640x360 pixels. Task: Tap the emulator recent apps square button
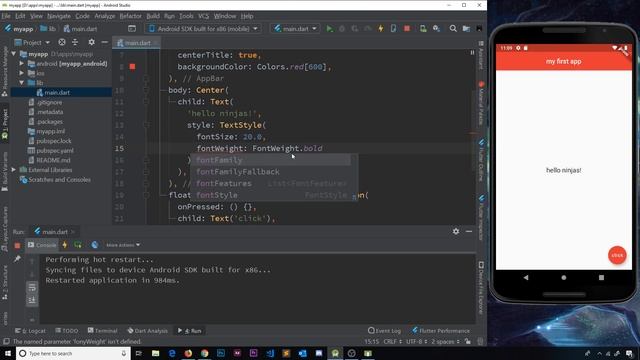point(601,278)
